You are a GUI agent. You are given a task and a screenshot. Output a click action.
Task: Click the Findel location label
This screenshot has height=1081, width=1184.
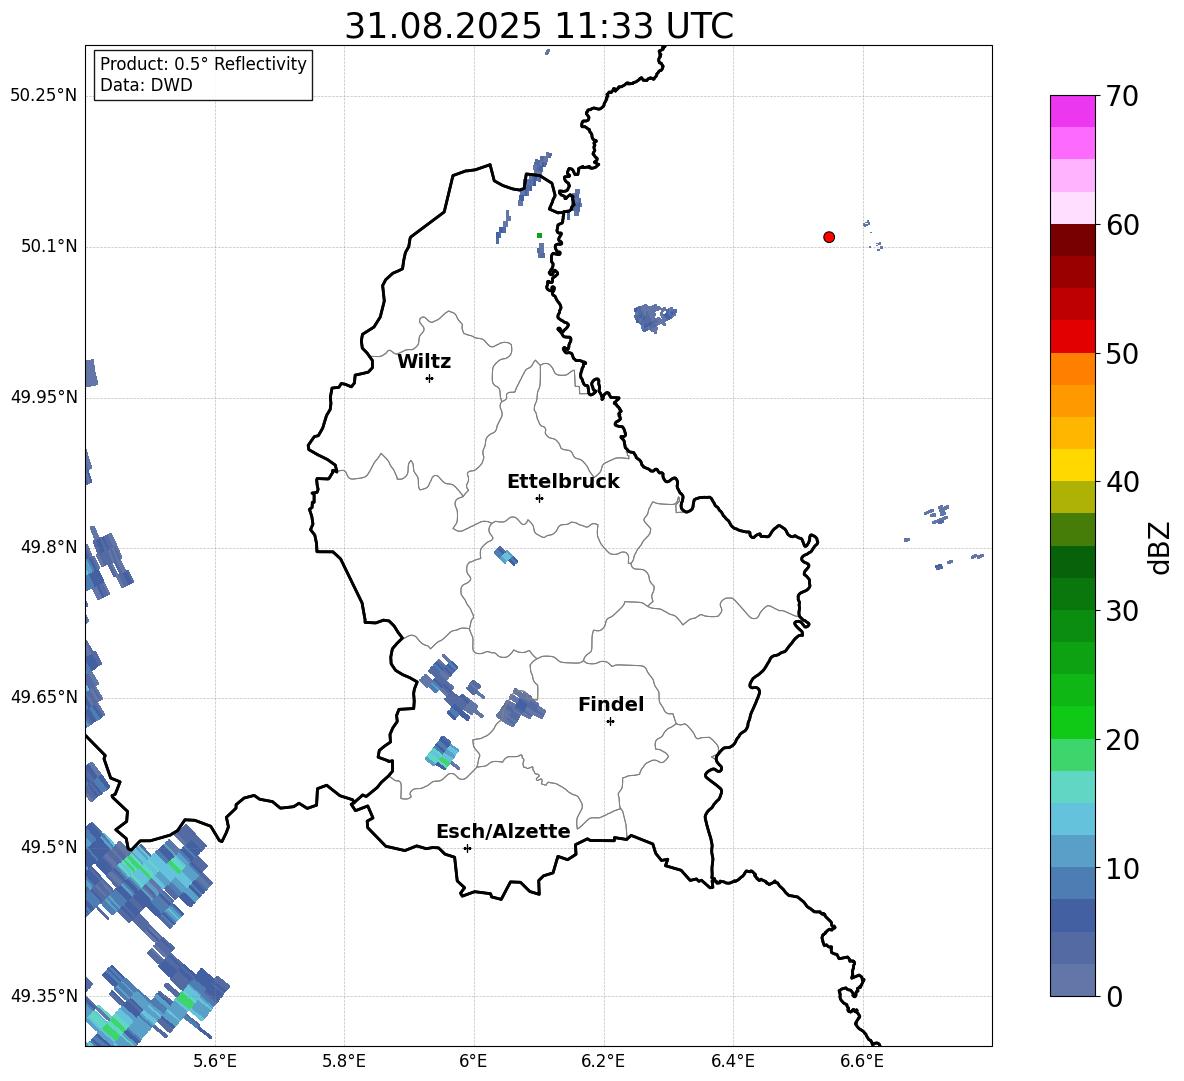coord(611,704)
